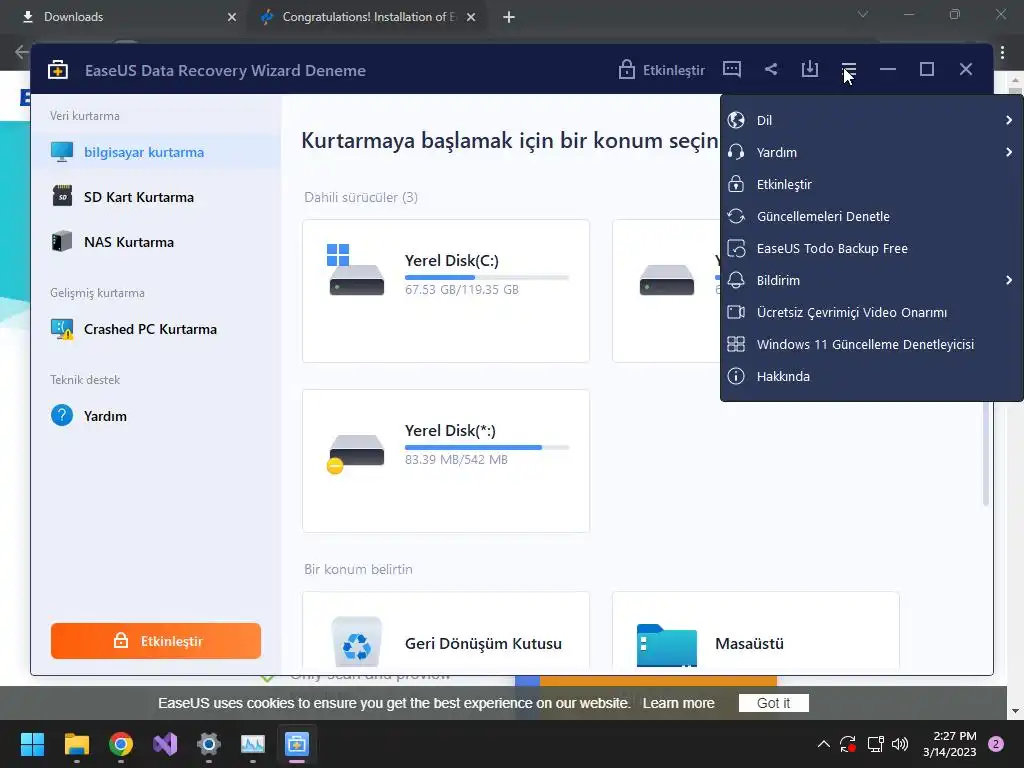The height and width of the screenshot is (768, 1024).
Task: Click the EaseUS first-aid logo icon
Action: coord(58,70)
